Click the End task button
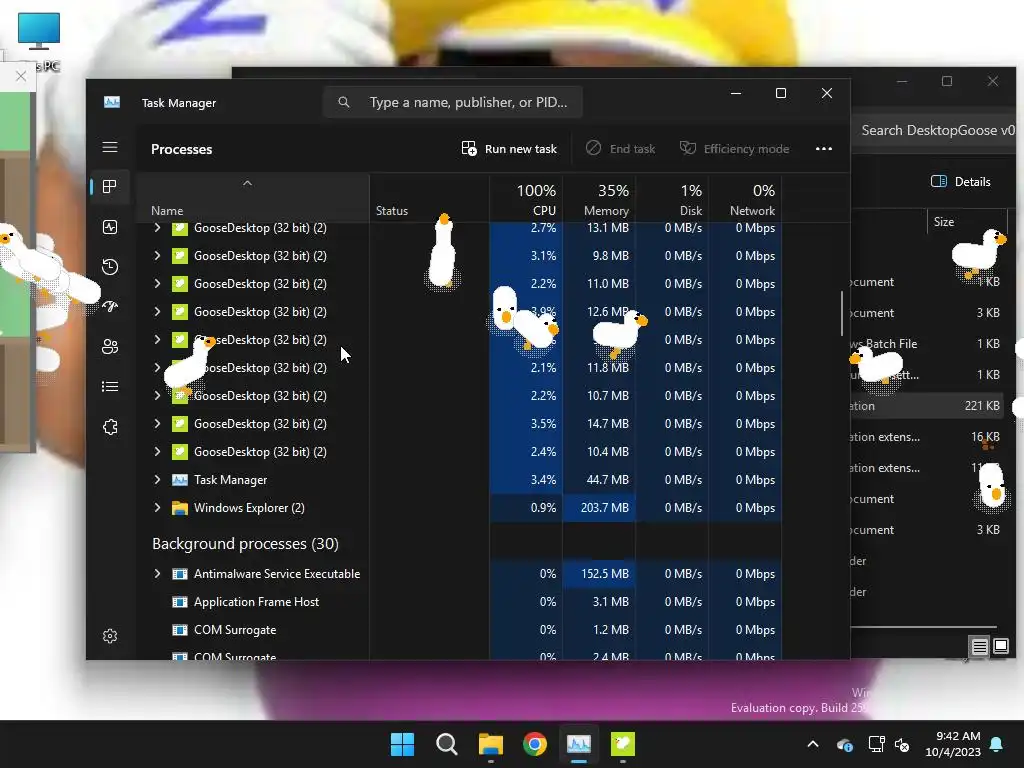The image size is (1024, 768). tap(620, 149)
